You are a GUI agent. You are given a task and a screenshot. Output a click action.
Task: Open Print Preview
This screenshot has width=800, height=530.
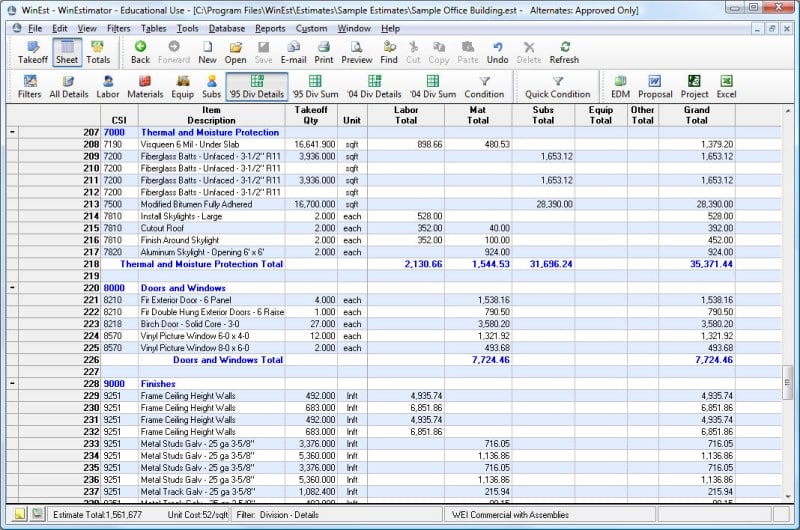(357, 53)
